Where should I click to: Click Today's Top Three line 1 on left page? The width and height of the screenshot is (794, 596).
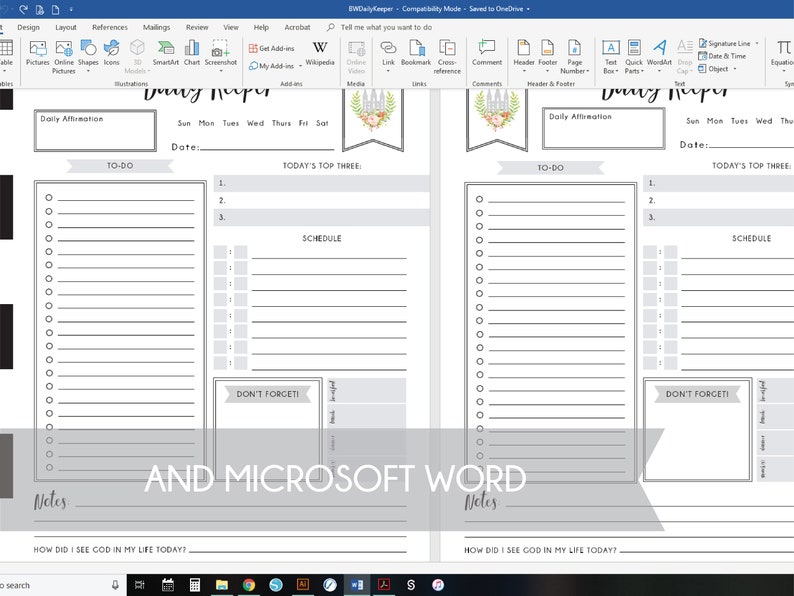coord(322,183)
